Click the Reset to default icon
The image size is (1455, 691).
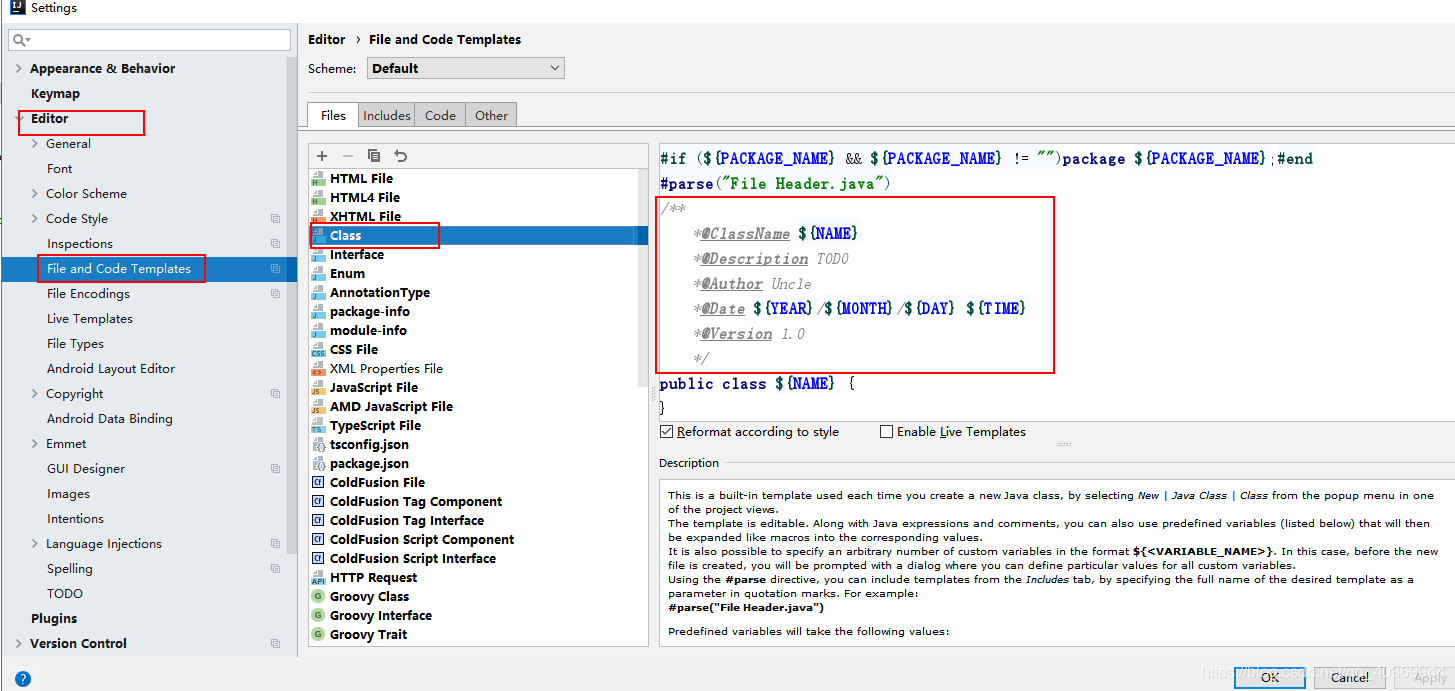tap(400, 156)
